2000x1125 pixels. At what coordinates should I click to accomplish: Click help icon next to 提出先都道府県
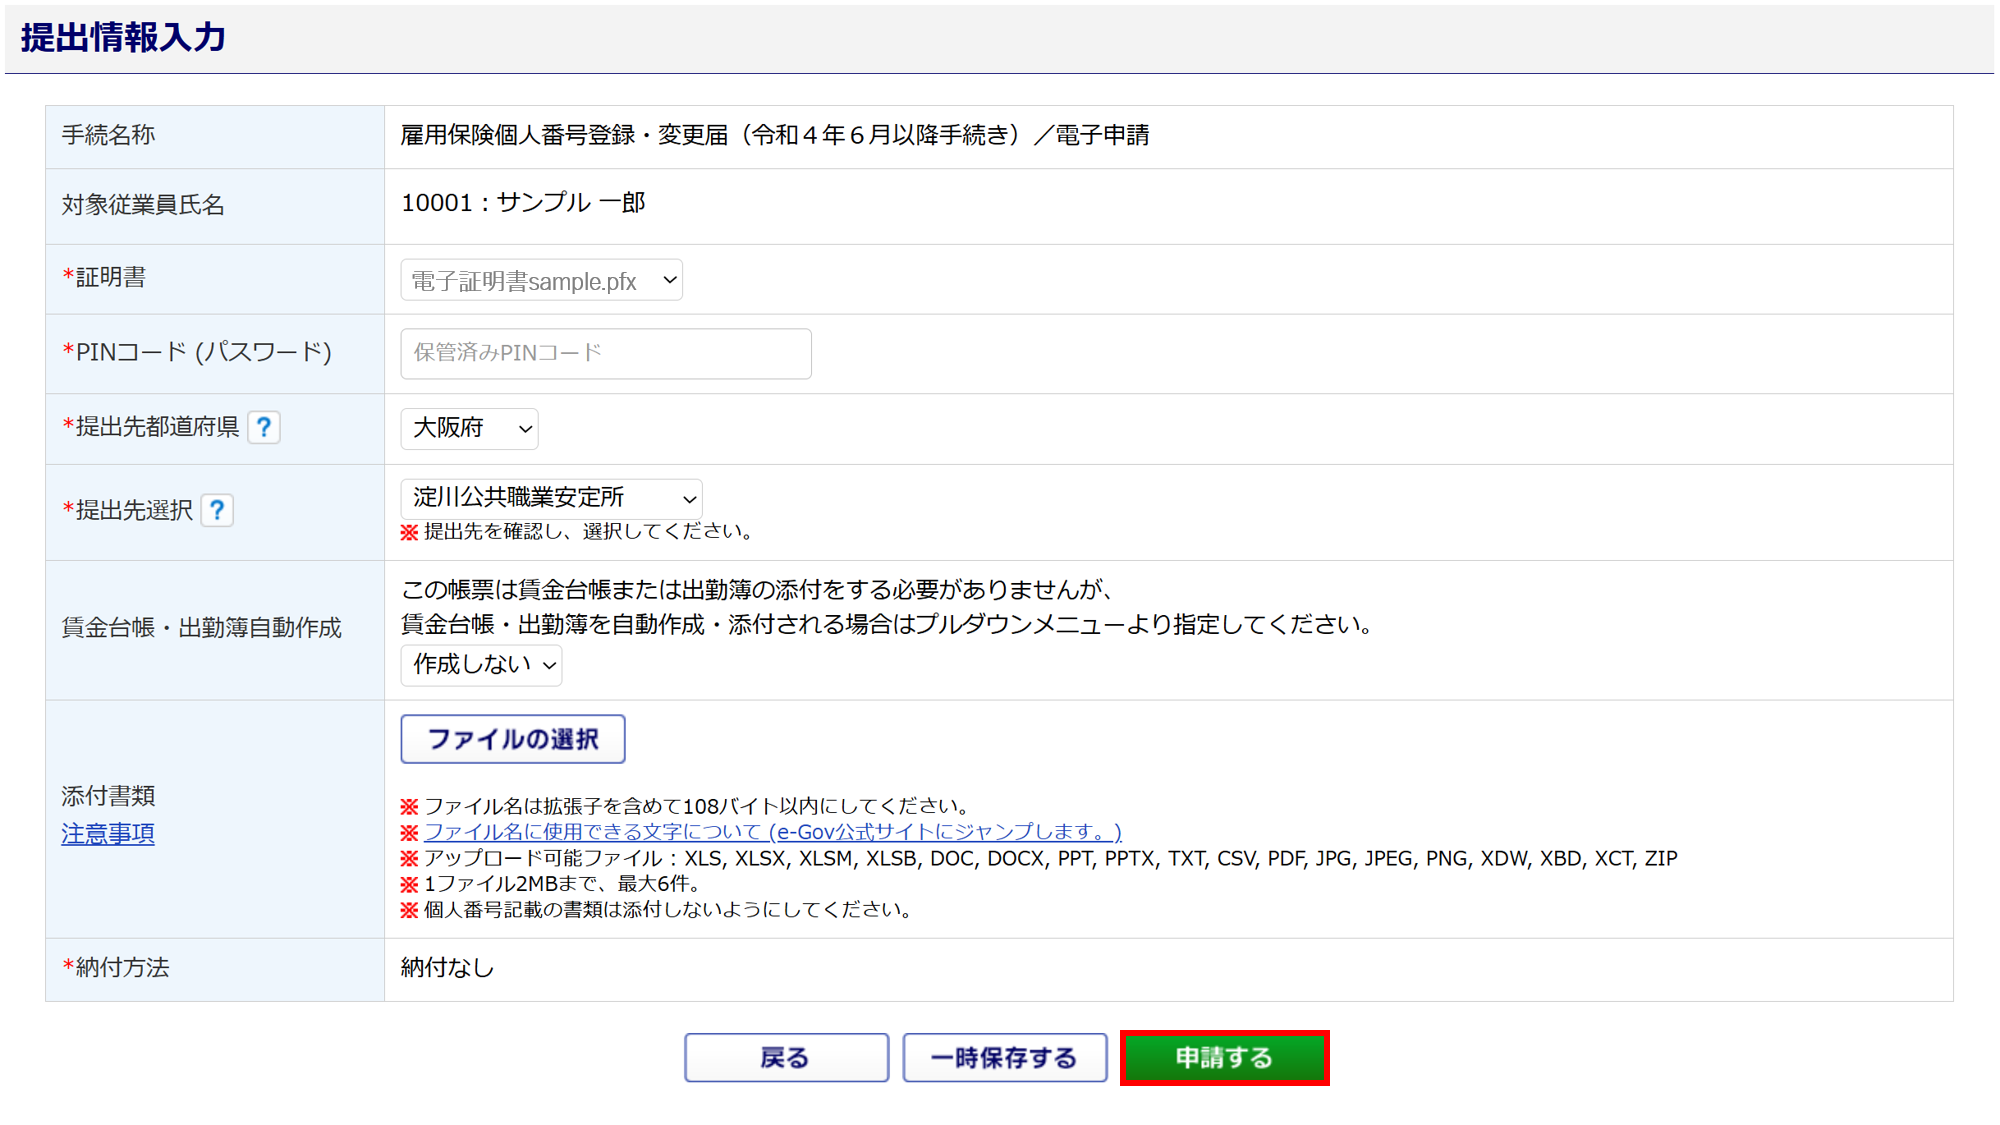[x=264, y=428]
